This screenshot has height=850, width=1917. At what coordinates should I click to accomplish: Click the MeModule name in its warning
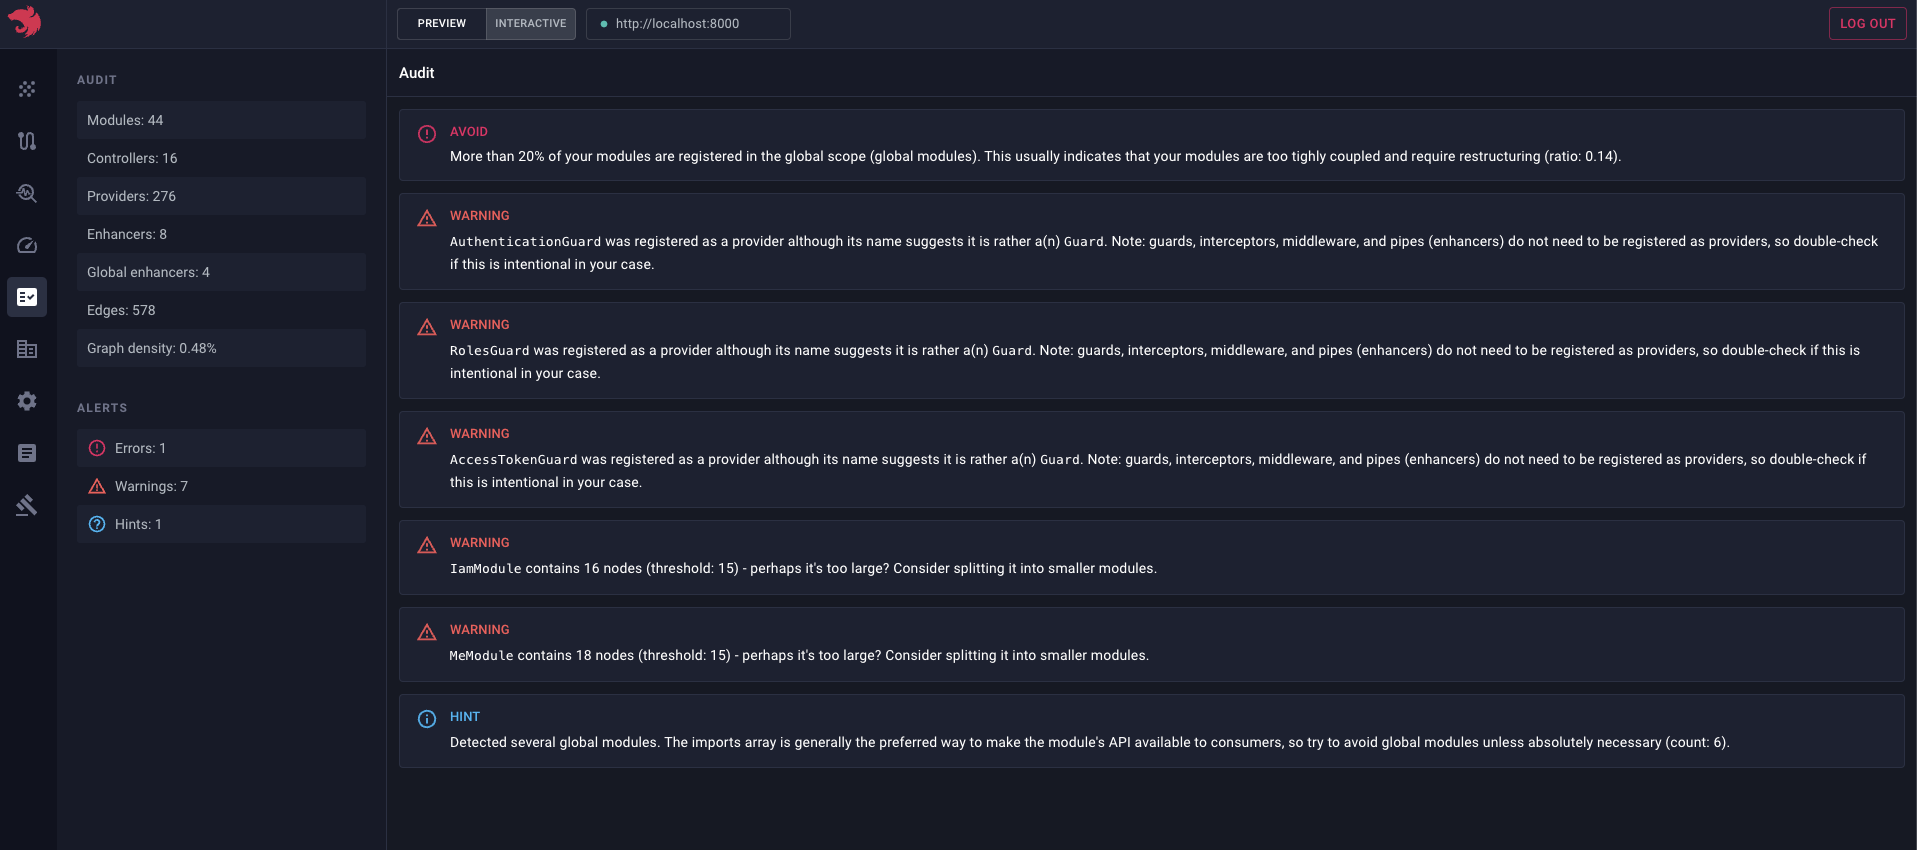pyautogui.click(x=482, y=656)
